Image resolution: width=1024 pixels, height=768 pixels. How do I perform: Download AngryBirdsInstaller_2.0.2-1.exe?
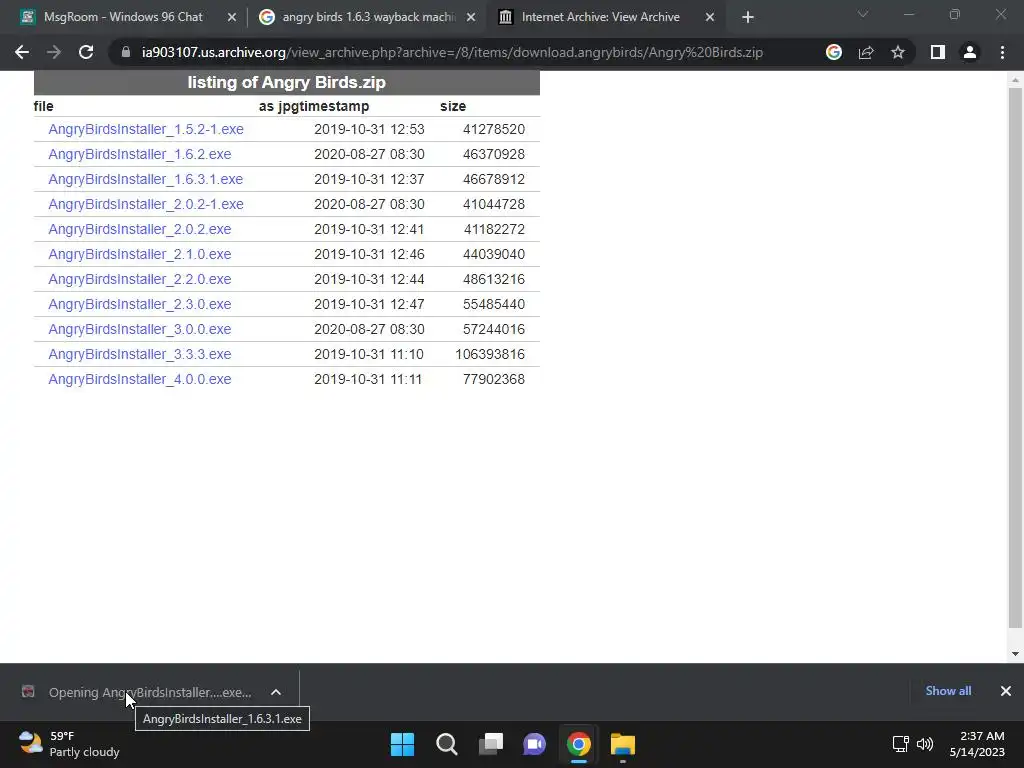pyautogui.click(x=146, y=204)
